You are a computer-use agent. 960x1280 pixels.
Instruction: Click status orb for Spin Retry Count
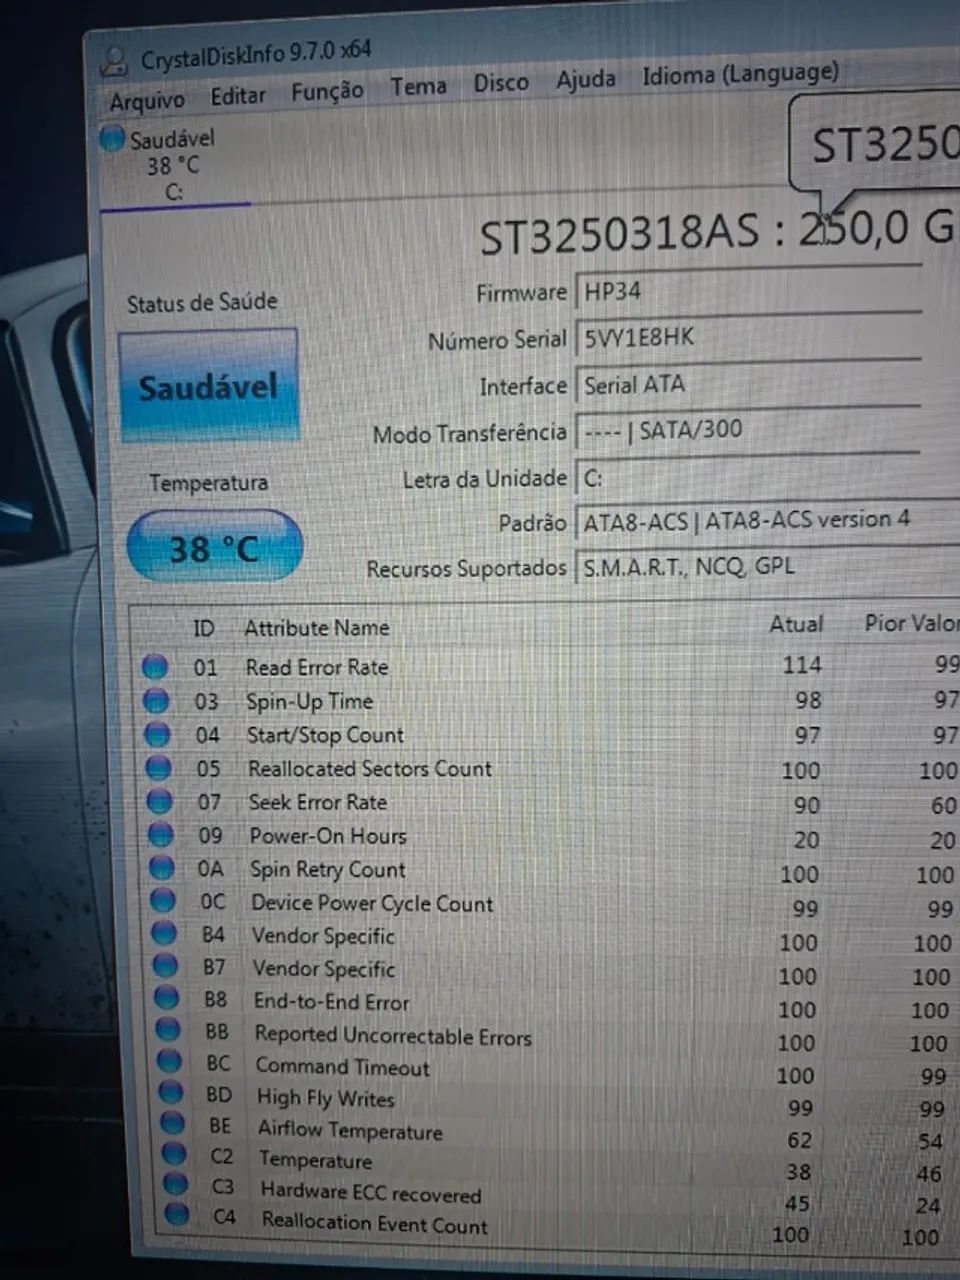[x=161, y=867]
